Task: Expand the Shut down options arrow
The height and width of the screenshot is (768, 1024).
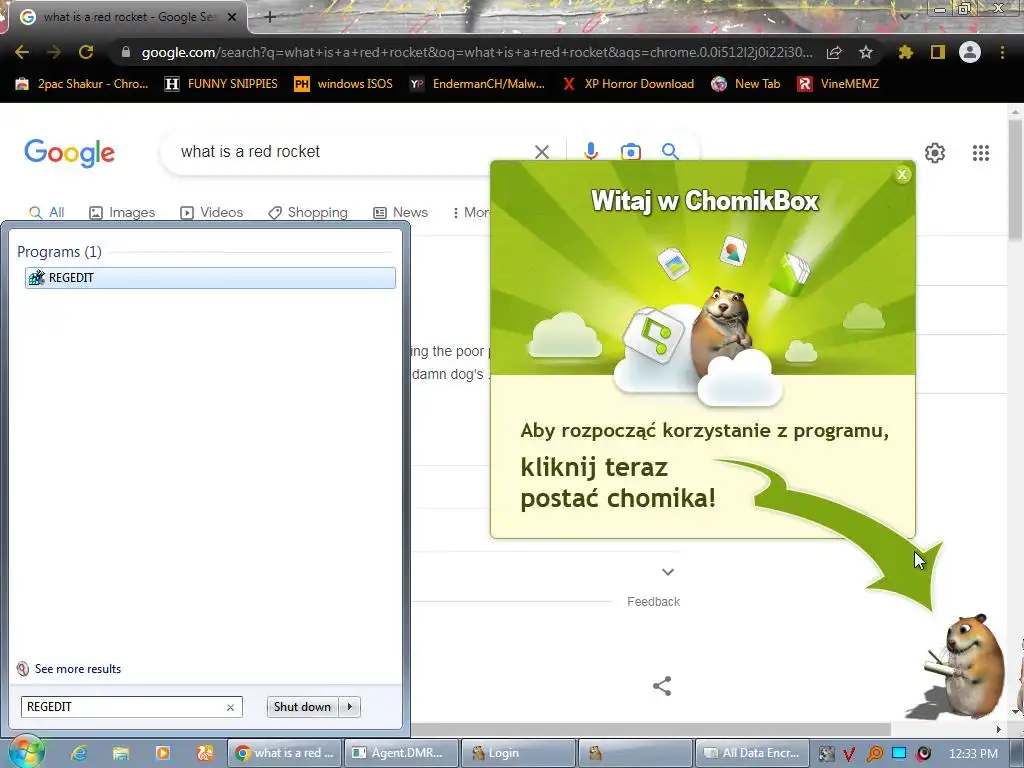Action: [x=350, y=707]
